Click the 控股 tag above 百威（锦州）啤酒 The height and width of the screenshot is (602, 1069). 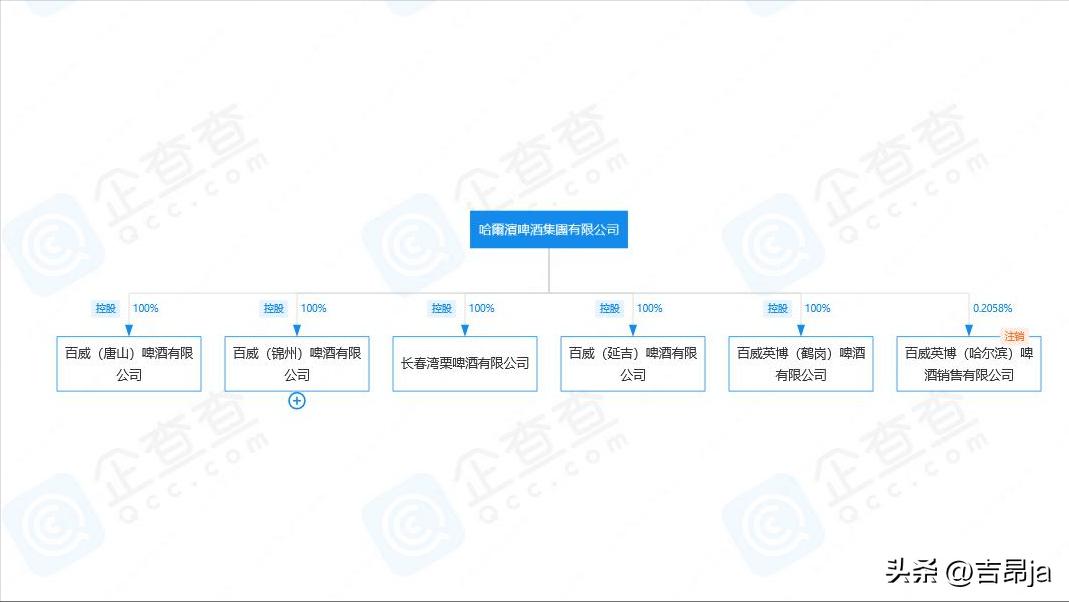click(273, 308)
